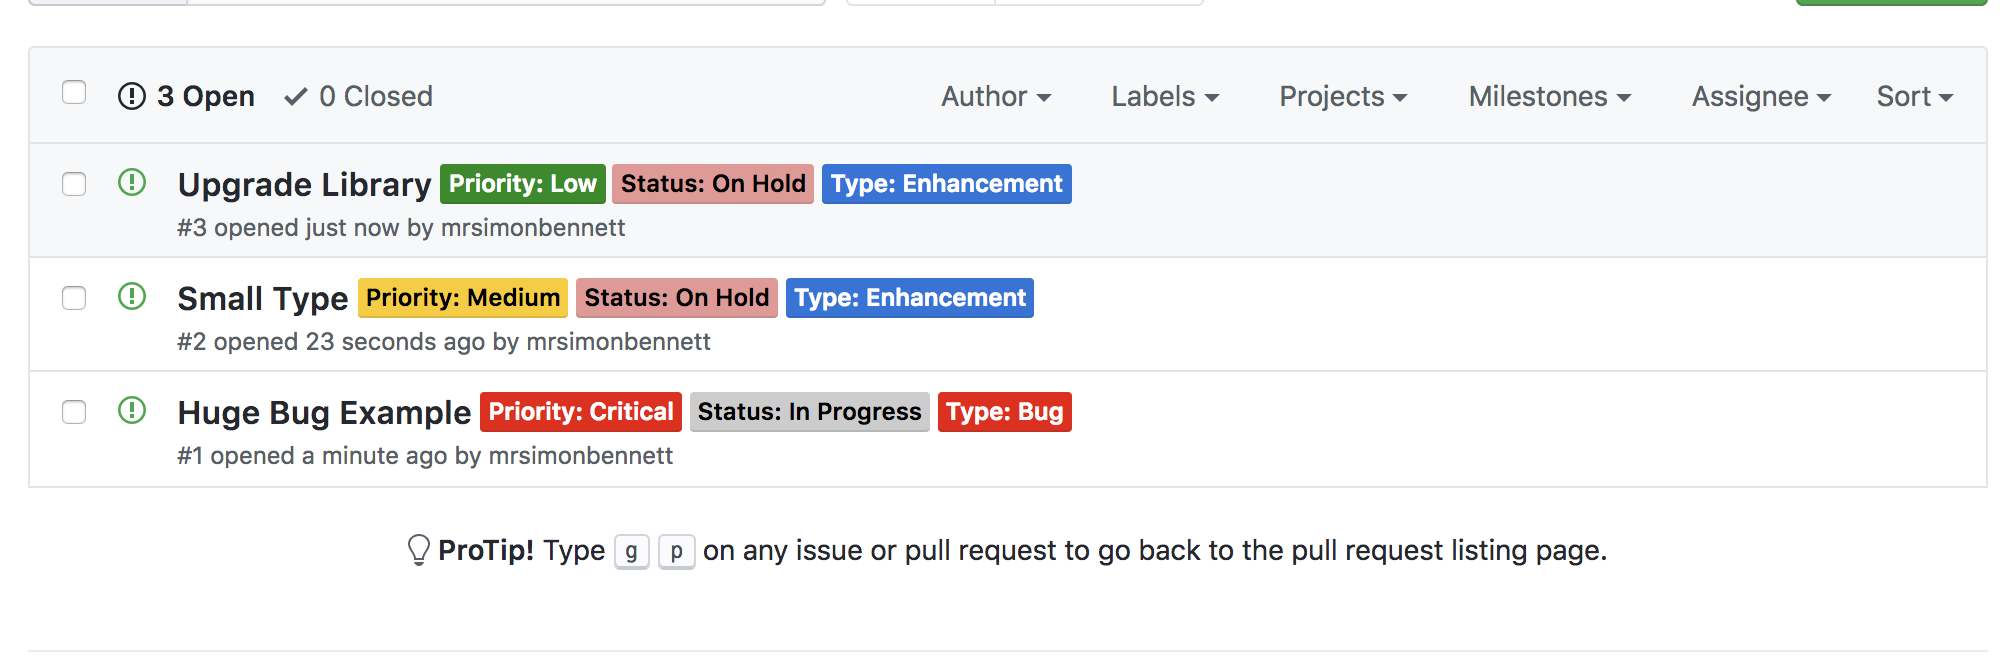
Task: Click open-issue icon beside Upgrade Library
Action: pos(132,183)
